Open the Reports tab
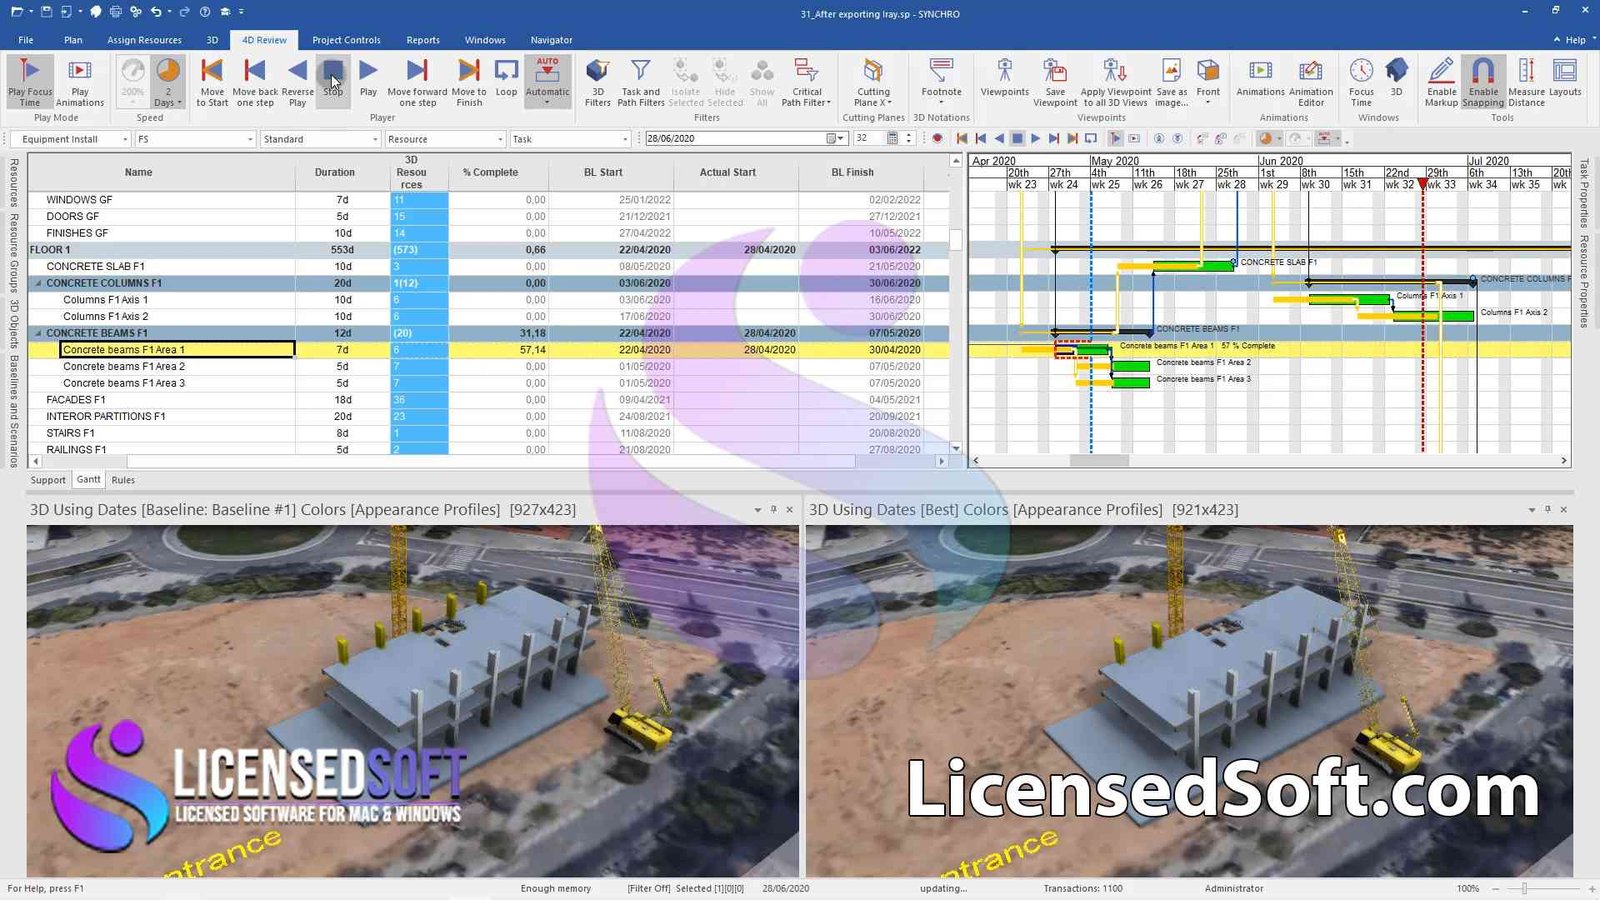The height and width of the screenshot is (900, 1600). (x=423, y=40)
